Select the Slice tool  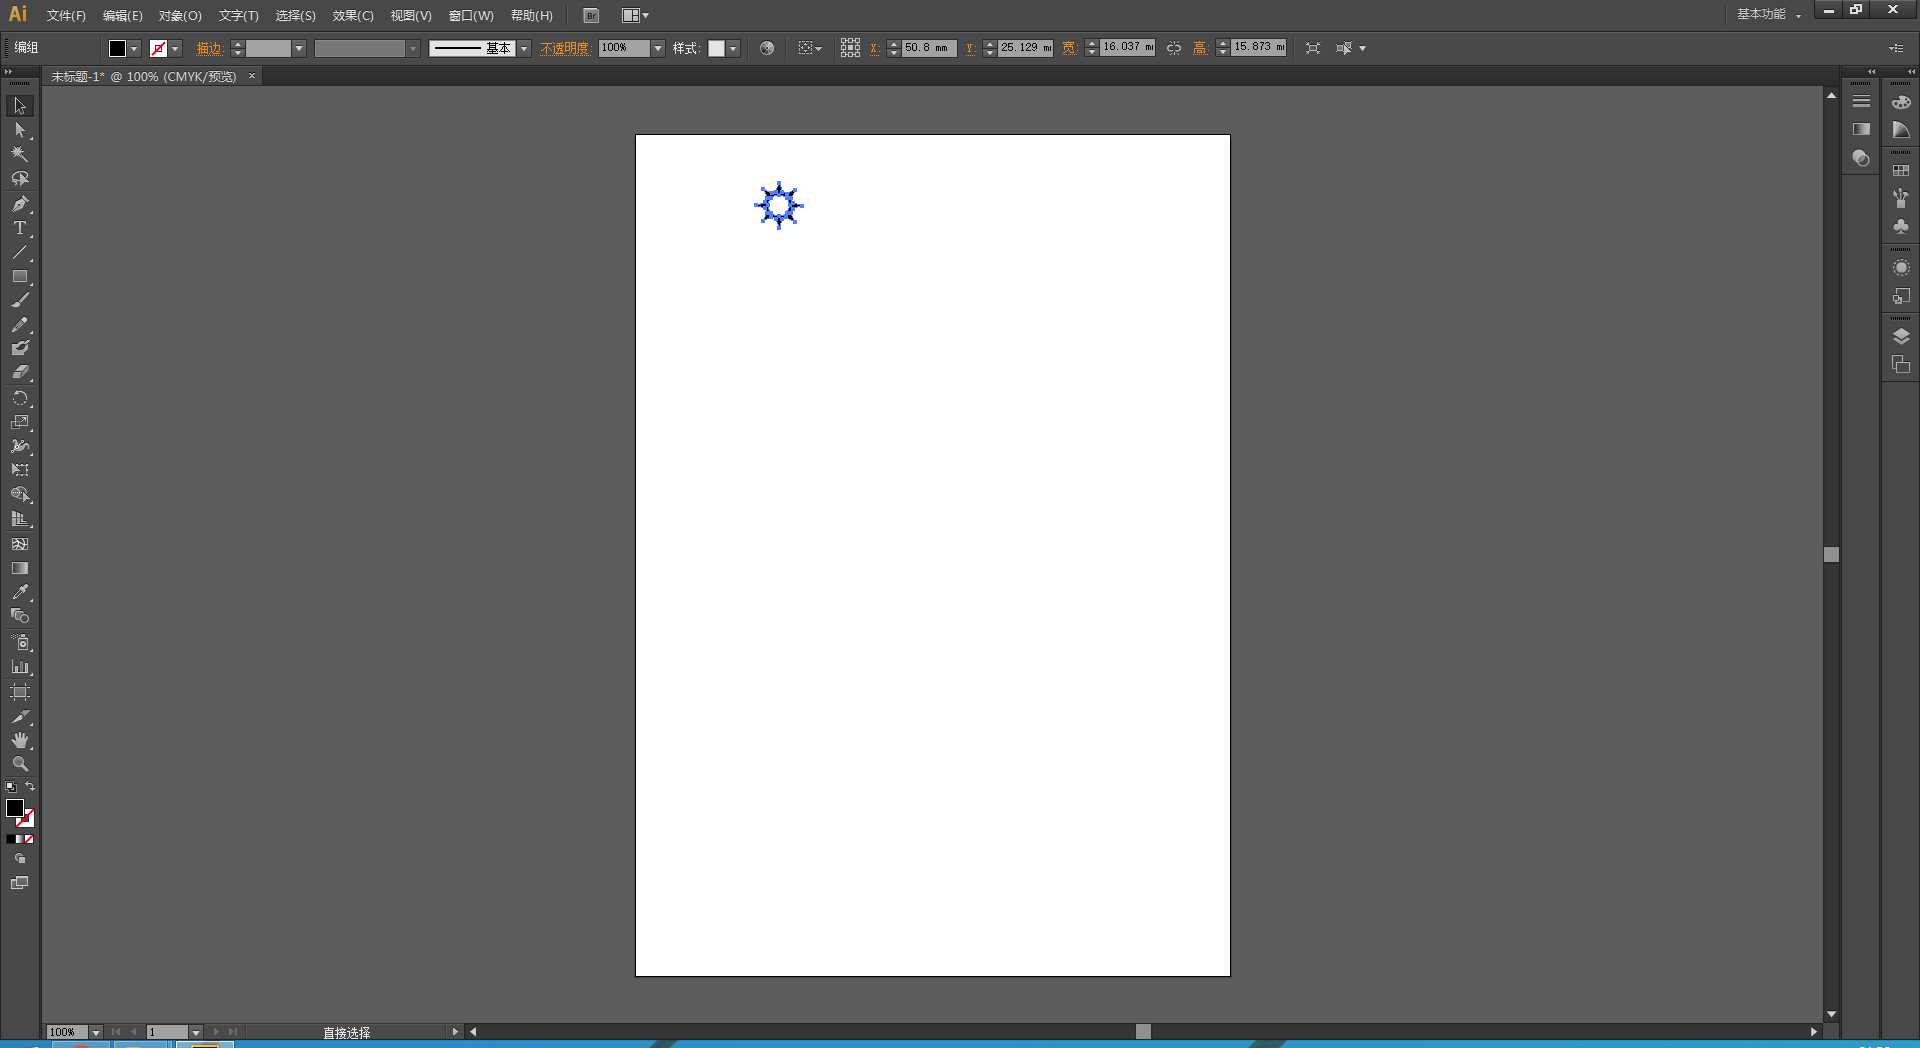click(x=20, y=717)
